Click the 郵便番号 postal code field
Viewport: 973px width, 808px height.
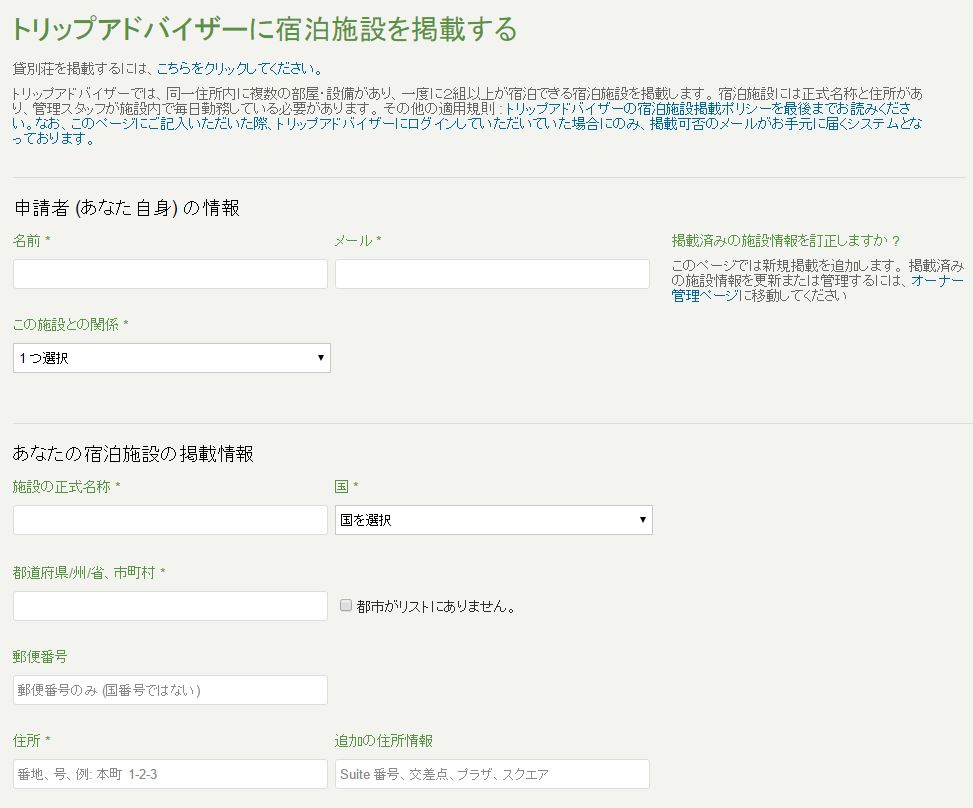pyautogui.click(x=170, y=690)
